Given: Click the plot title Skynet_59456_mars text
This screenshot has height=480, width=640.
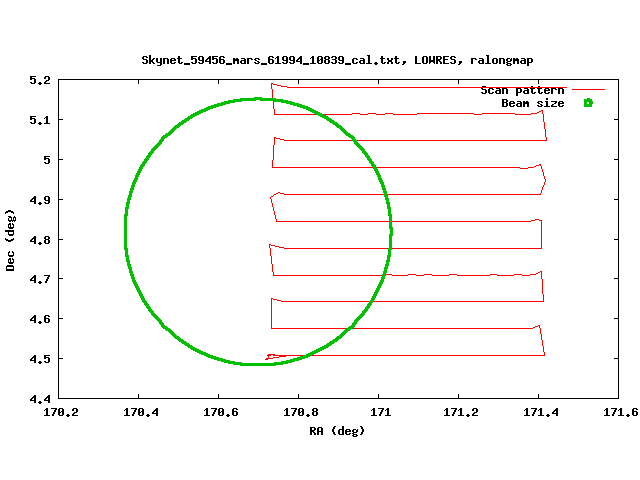Looking at the screenshot, I should (337, 60).
